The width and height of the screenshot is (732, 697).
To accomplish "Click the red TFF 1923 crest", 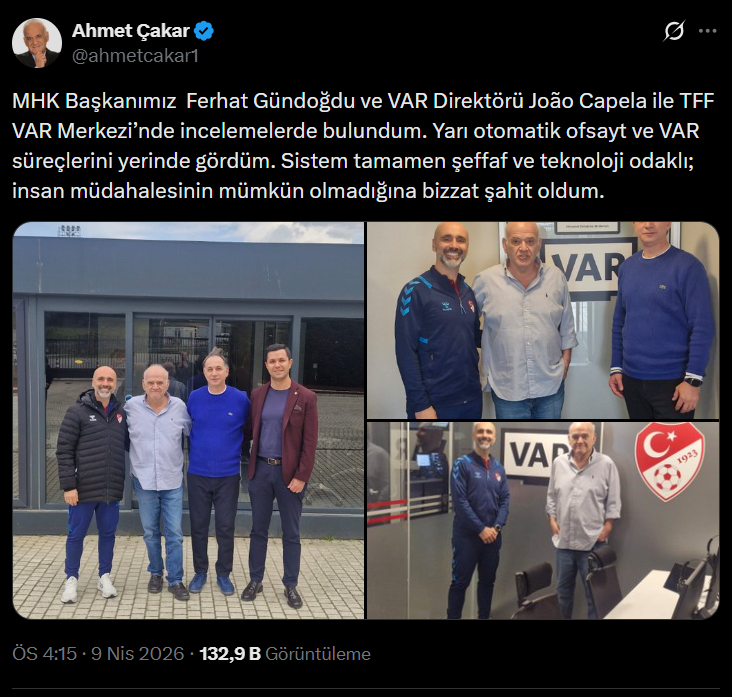I will tap(669, 461).
